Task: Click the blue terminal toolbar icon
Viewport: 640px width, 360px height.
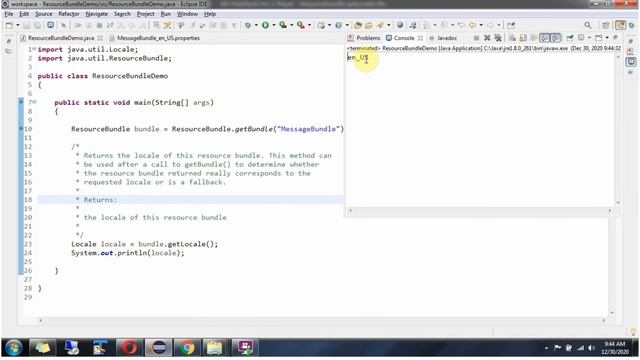Action: (50, 25)
